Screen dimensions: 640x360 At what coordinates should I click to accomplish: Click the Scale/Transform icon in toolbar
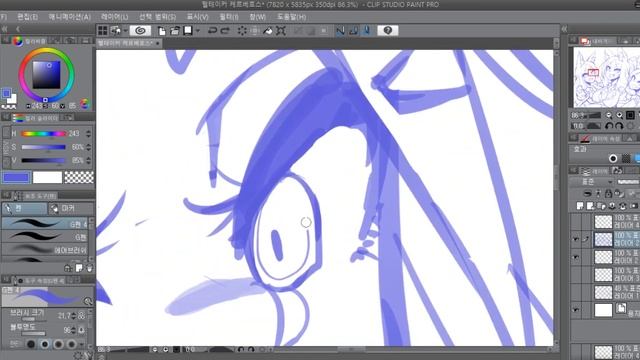click(281, 31)
